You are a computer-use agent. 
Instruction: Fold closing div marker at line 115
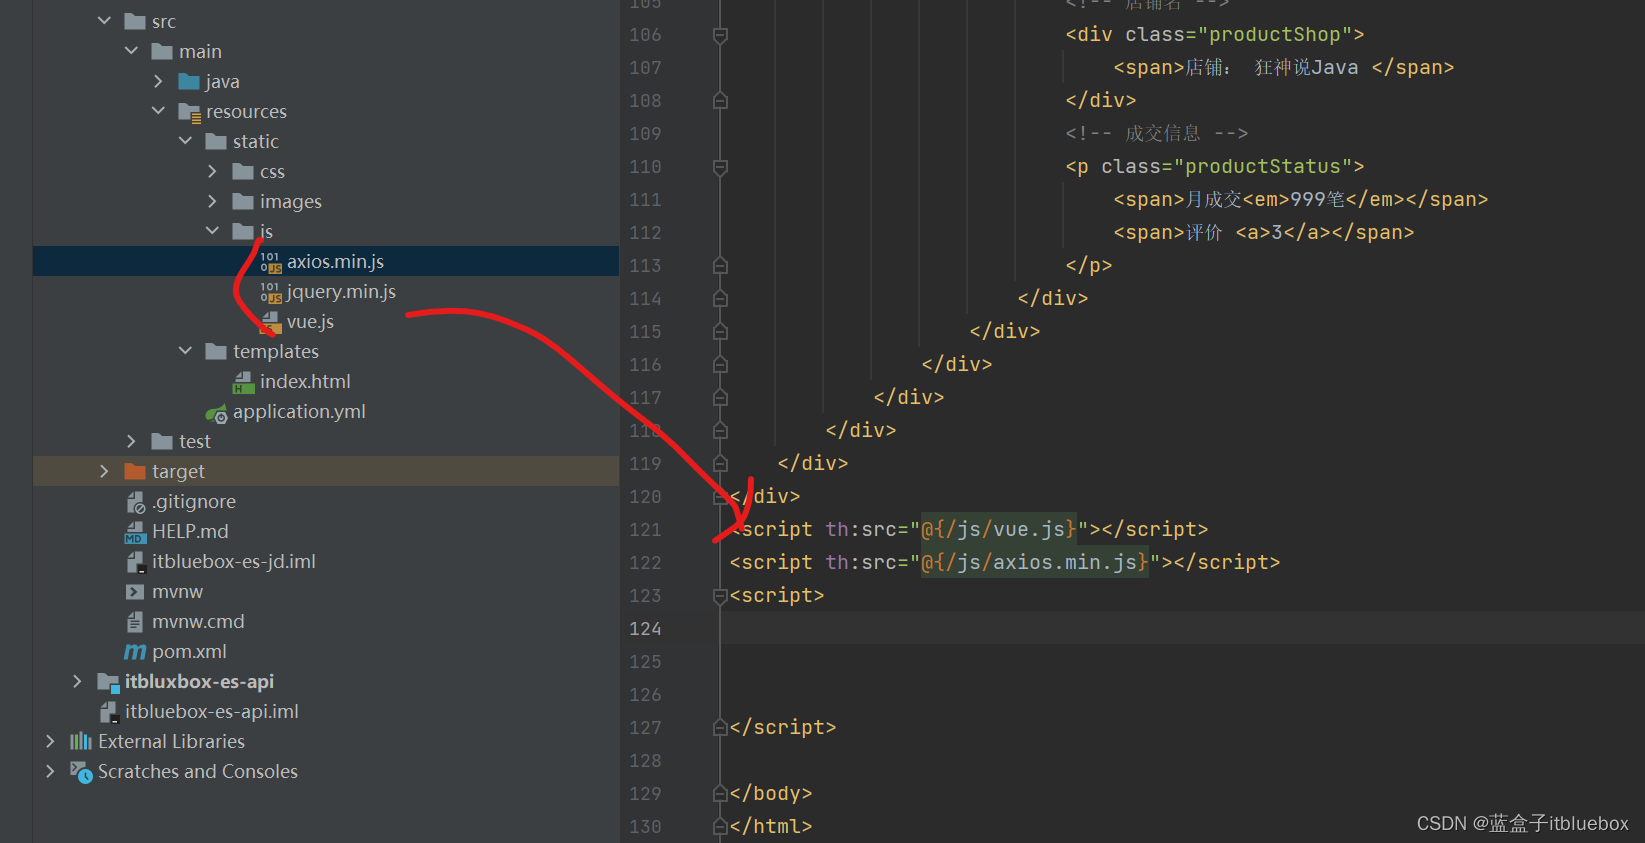click(720, 332)
